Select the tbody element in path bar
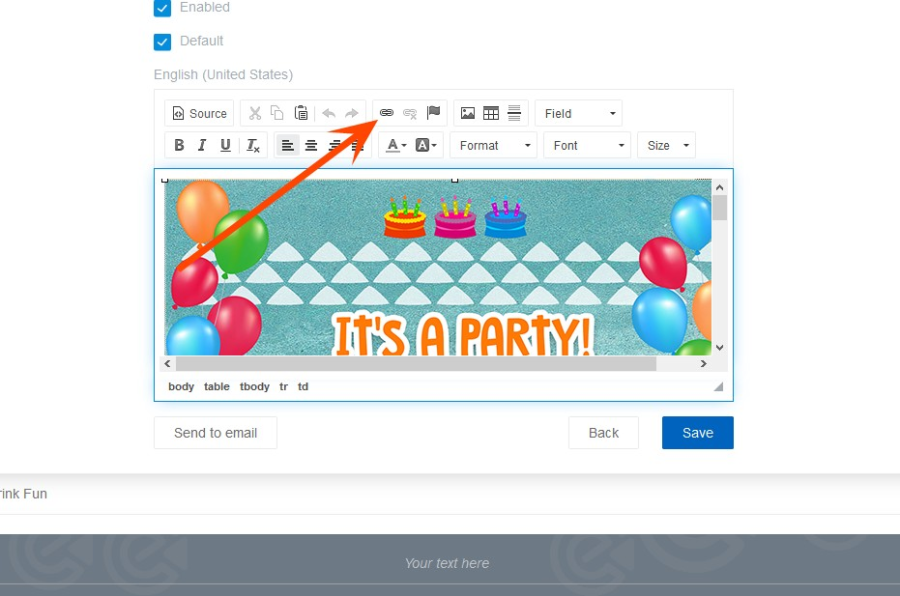 [x=254, y=386]
